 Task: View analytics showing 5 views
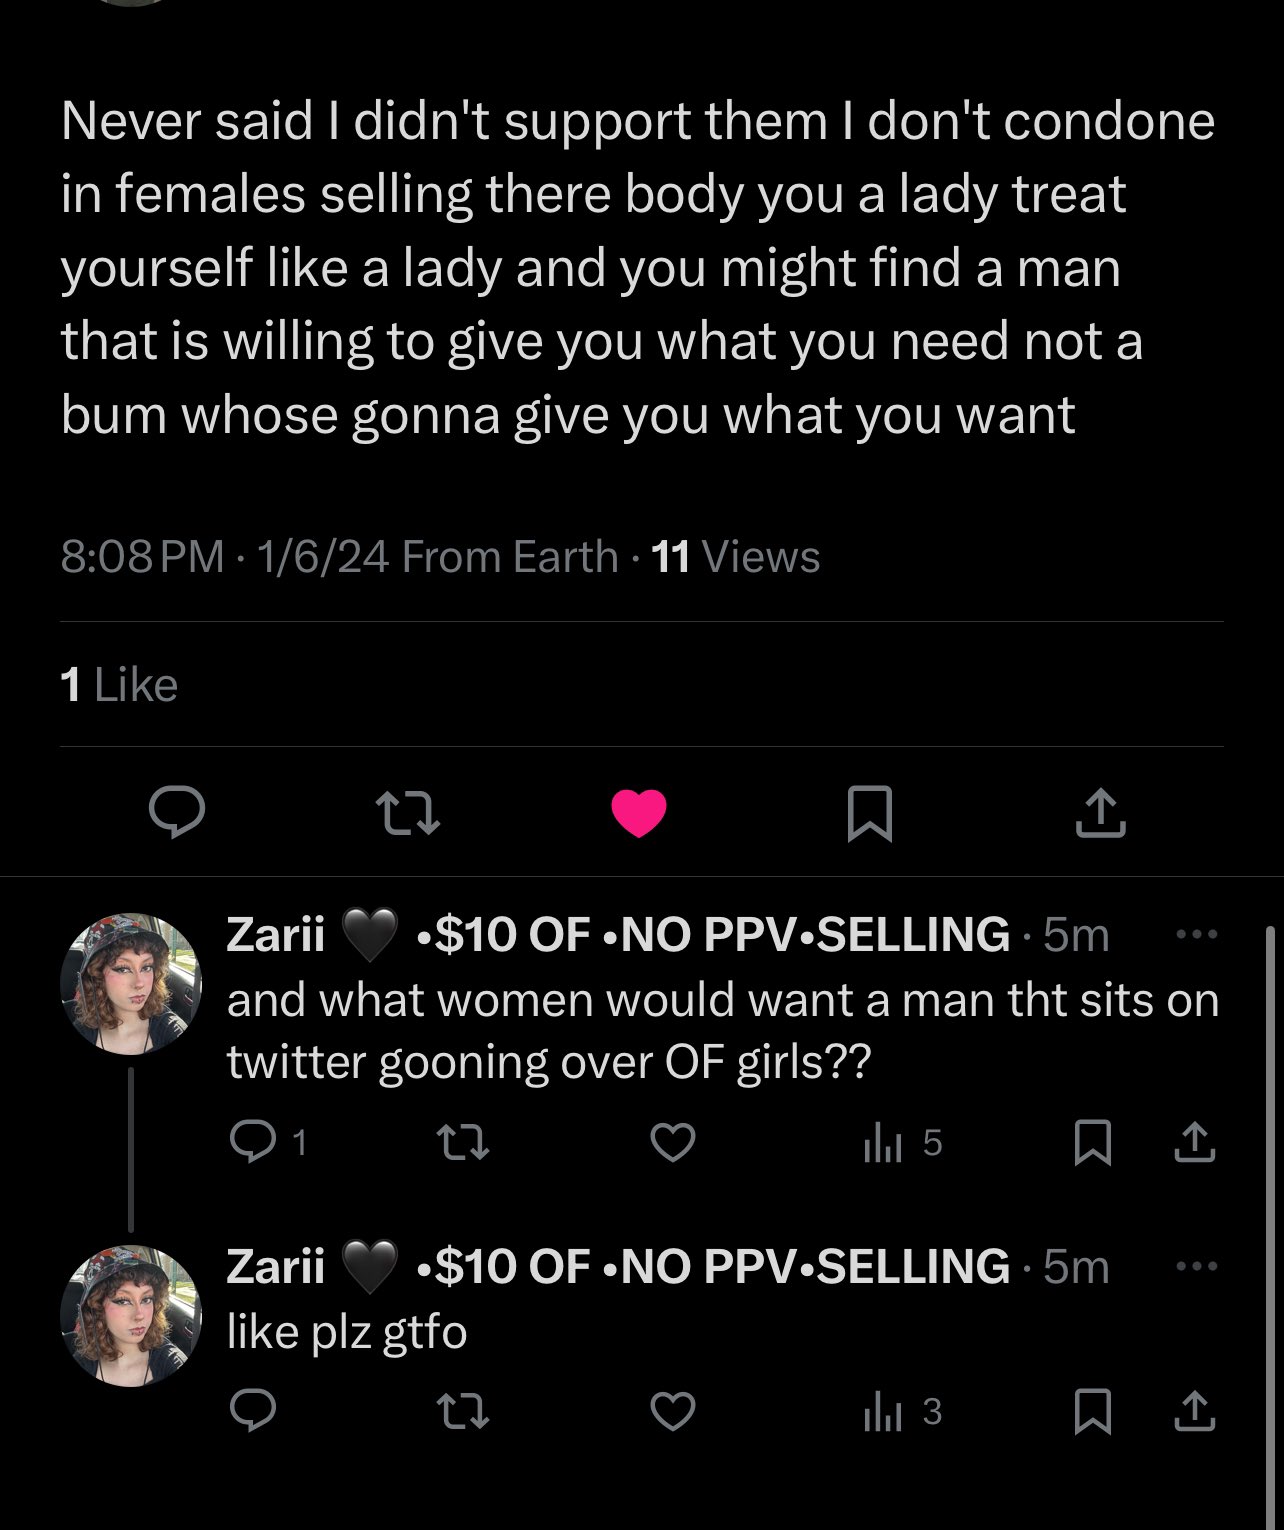(x=902, y=1143)
